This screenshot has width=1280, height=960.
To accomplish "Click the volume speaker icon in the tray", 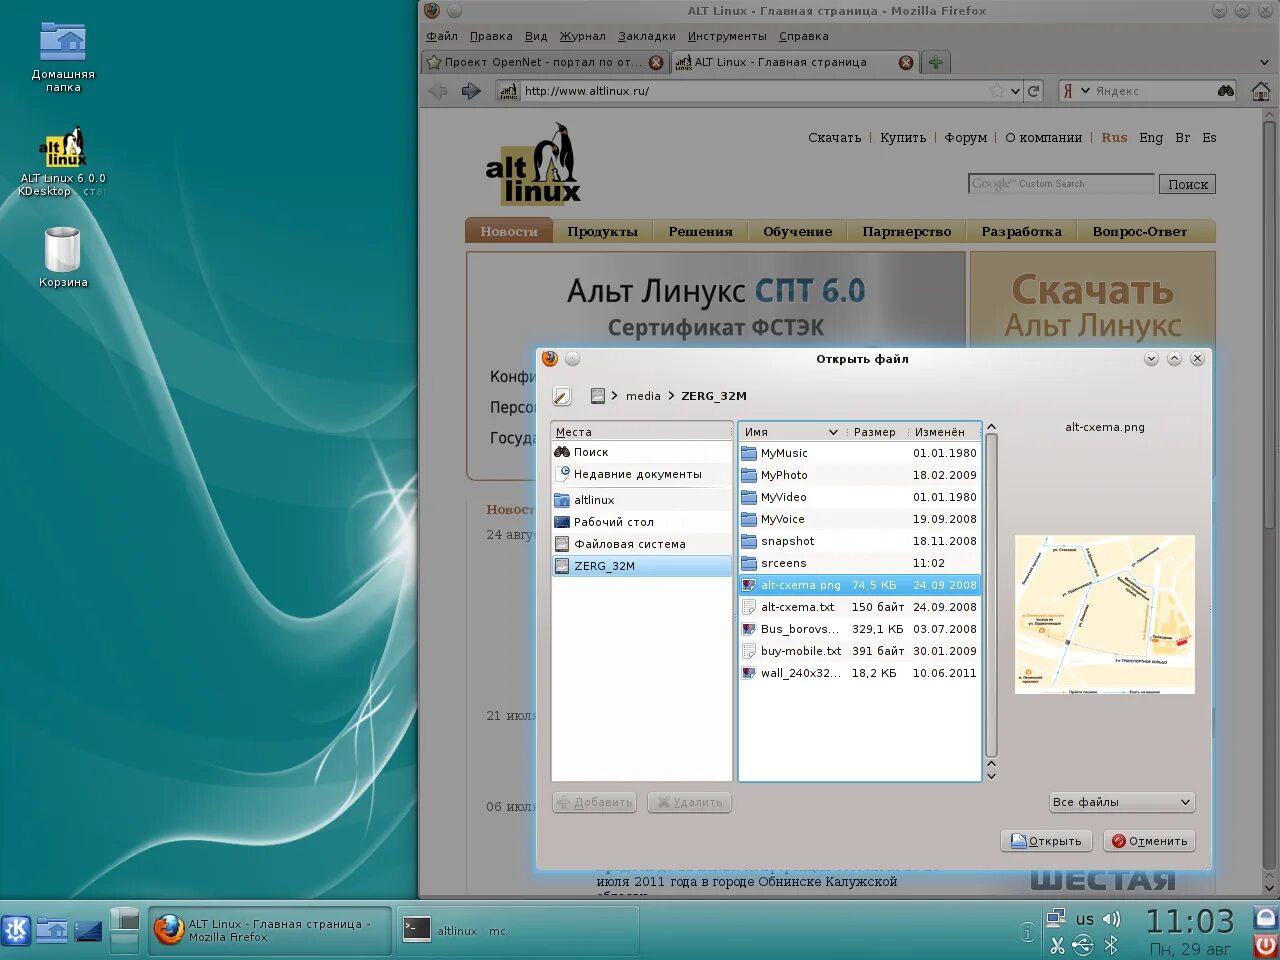I will click(1111, 918).
